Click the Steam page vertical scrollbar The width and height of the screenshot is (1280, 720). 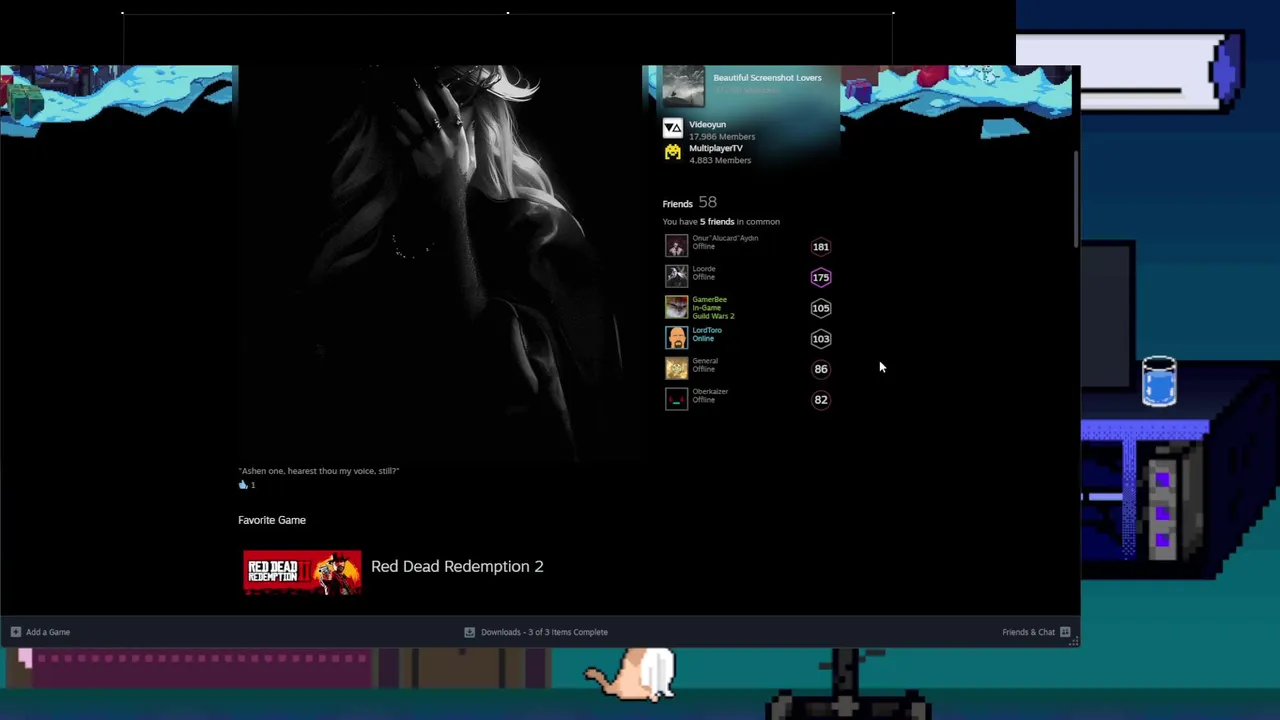pyautogui.click(x=1076, y=200)
